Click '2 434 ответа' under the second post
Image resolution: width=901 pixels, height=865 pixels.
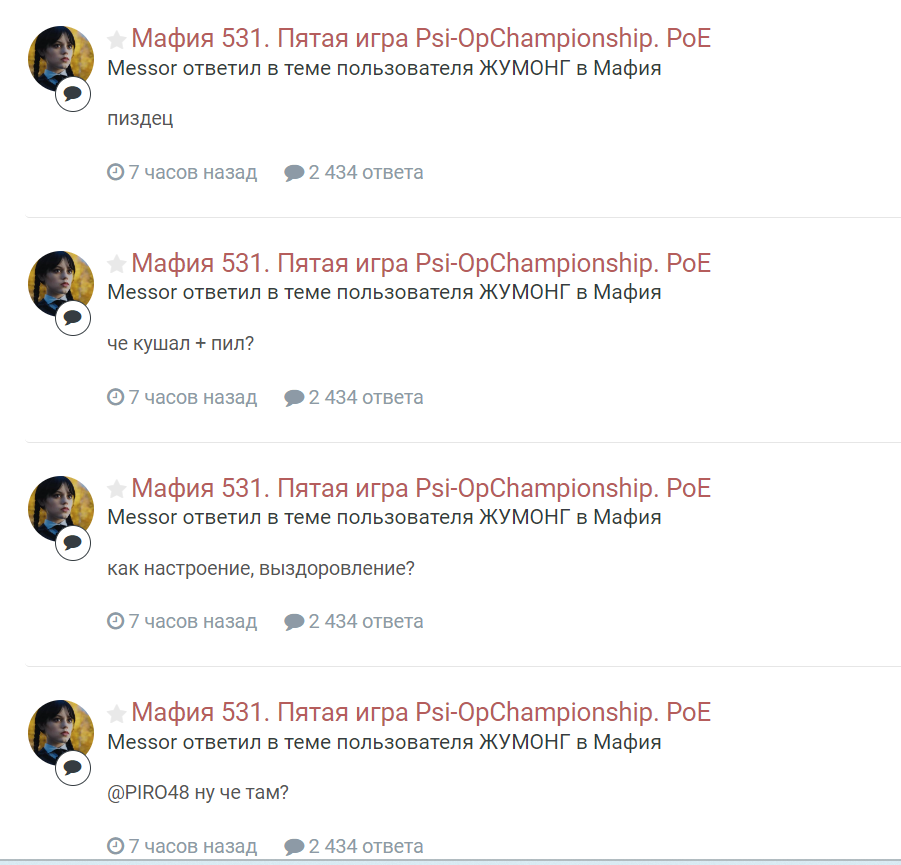(366, 397)
